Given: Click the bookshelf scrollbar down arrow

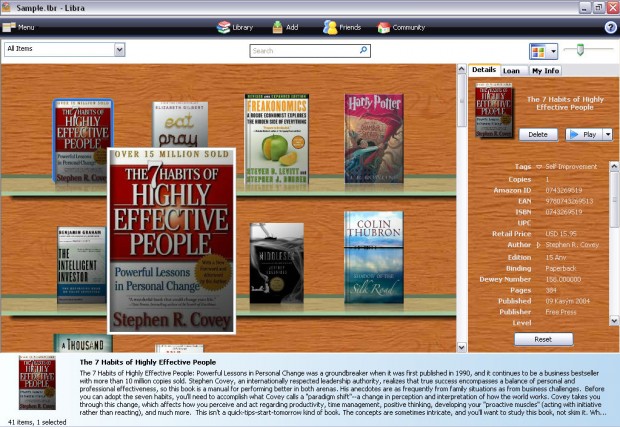Looking at the screenshot, I should pos(461,347).
